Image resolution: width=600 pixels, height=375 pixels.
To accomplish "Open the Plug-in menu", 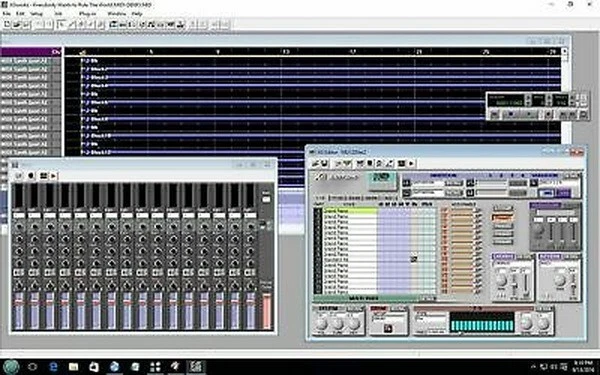I will point(88,14).
